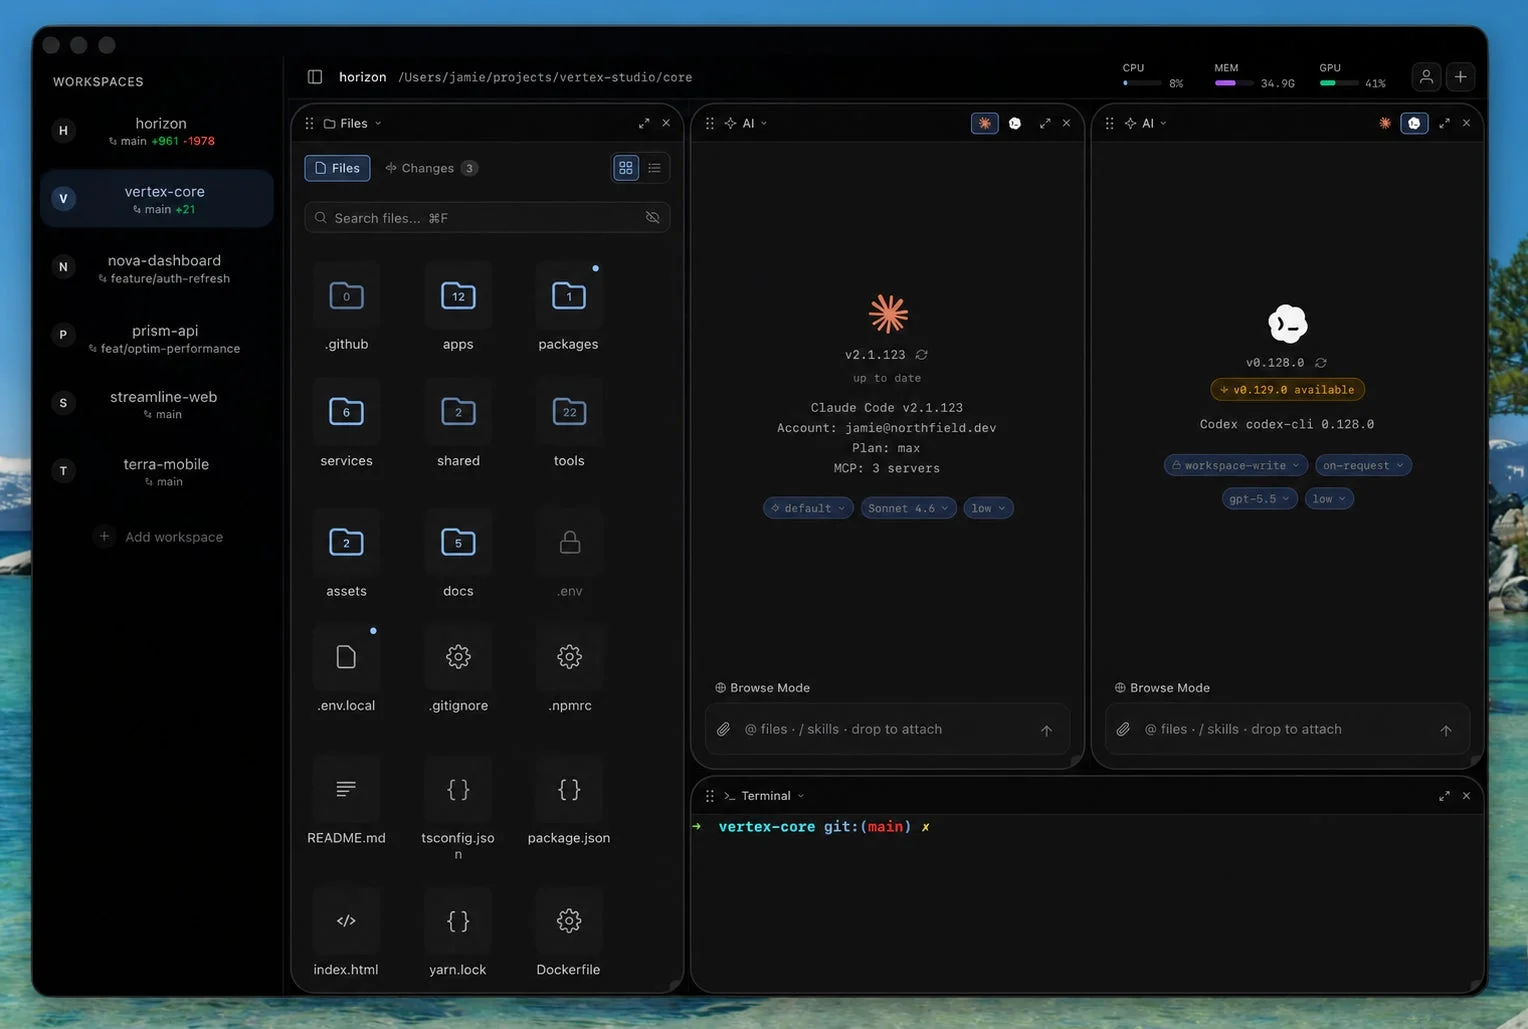Select the prism-api workspace
This screenshot has width=1528, height=1029.
click(x=157, y=338)
